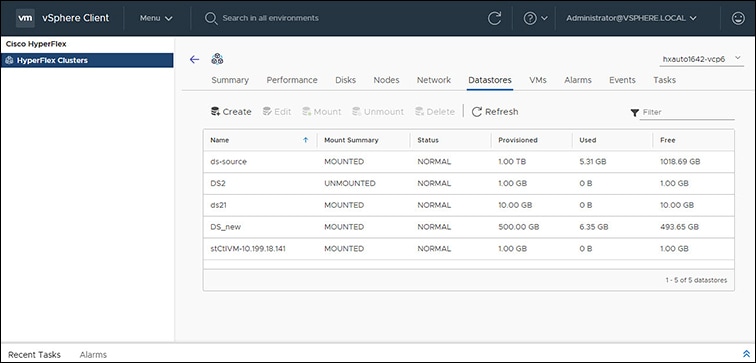This screenshot has width=756, height=363.
Task: Click the Filter input field
Action: click(x=687, y=112)
